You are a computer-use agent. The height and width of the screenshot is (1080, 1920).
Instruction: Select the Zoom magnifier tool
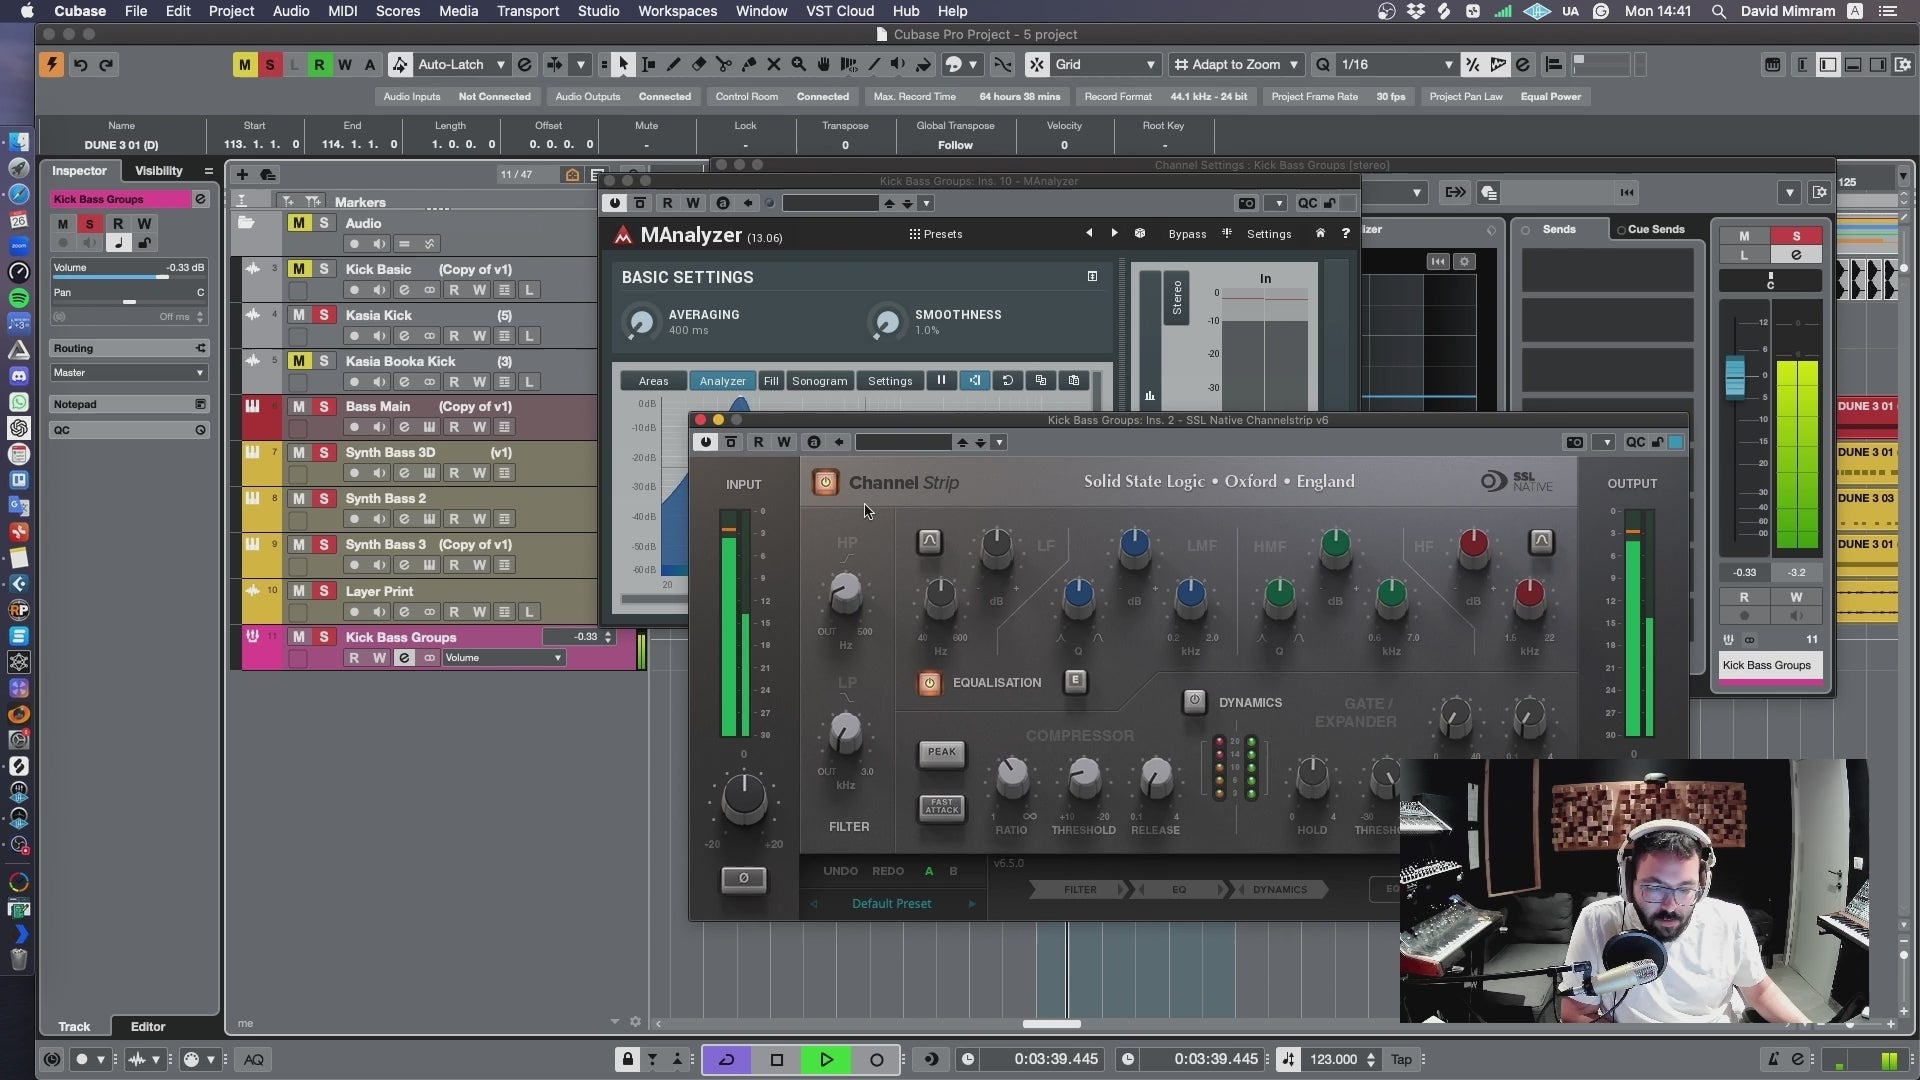pyautogui.click(x=798, y=65)
